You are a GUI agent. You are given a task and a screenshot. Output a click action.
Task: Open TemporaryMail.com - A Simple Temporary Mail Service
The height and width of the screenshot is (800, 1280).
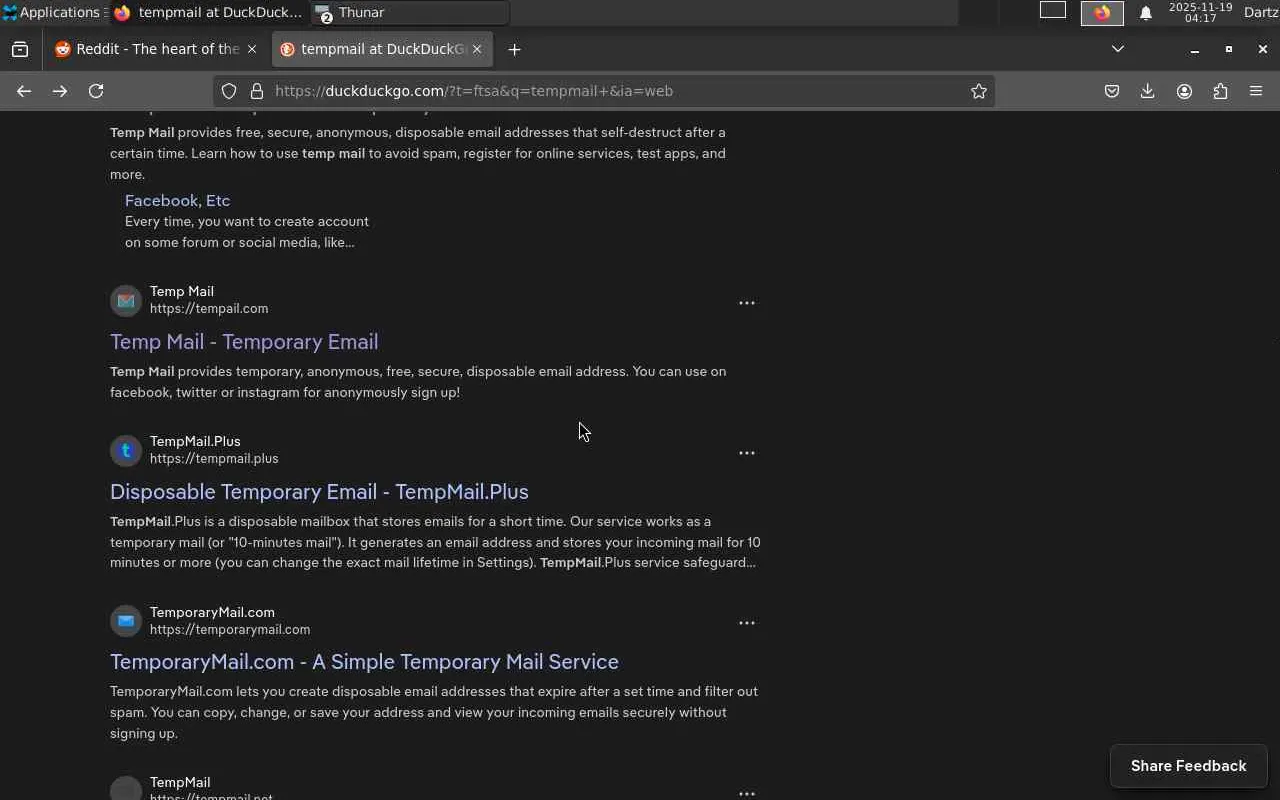[364, 662]
